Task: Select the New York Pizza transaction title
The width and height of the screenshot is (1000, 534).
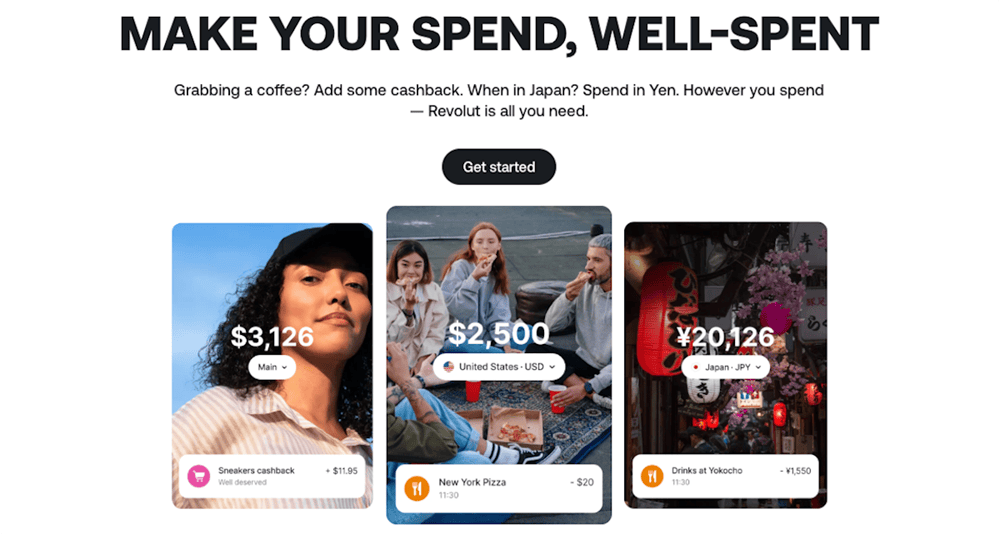Action: [x=472, y=482]
